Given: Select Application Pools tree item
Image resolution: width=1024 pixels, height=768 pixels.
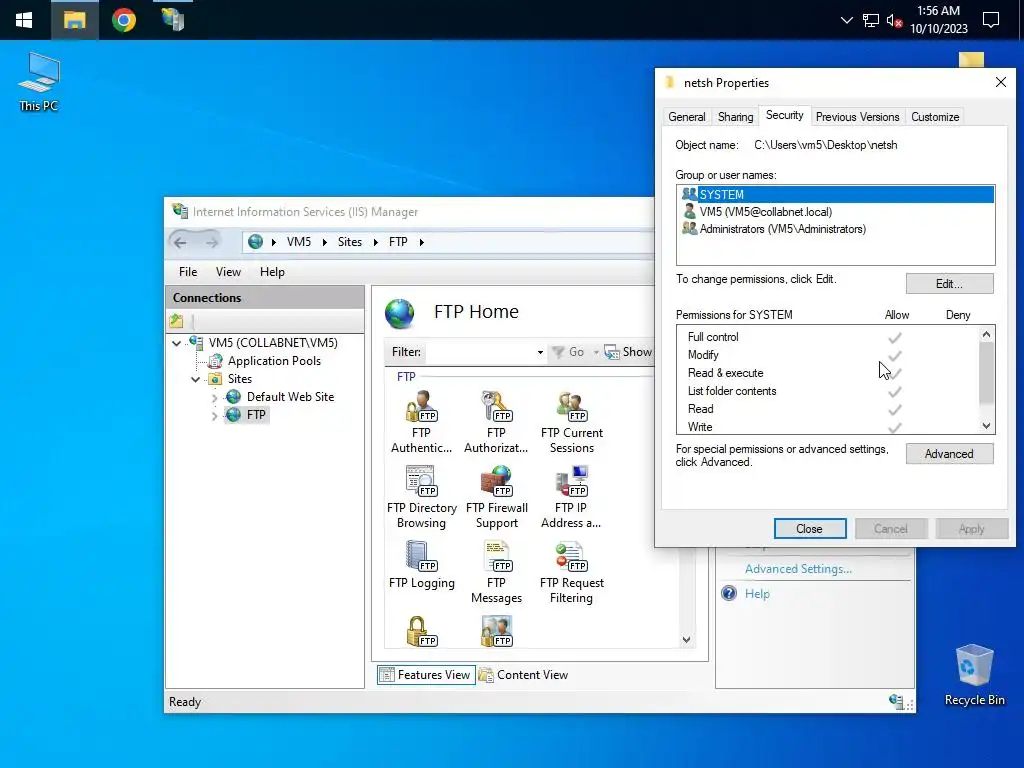Looking at the screenshot, I should pyautogui.click(x=274, y=361).
